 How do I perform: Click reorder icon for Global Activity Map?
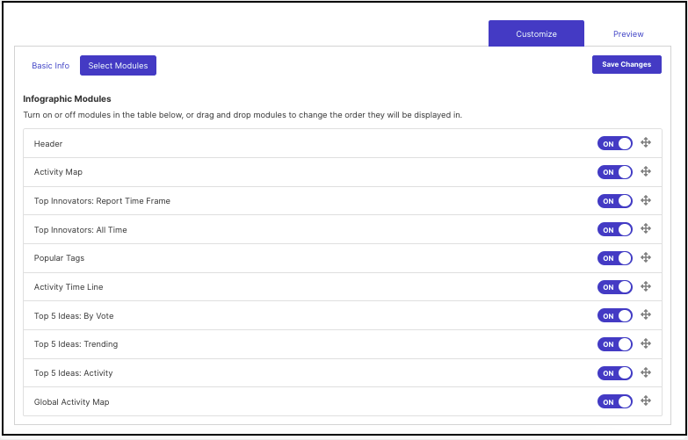(x=645, y=401)
